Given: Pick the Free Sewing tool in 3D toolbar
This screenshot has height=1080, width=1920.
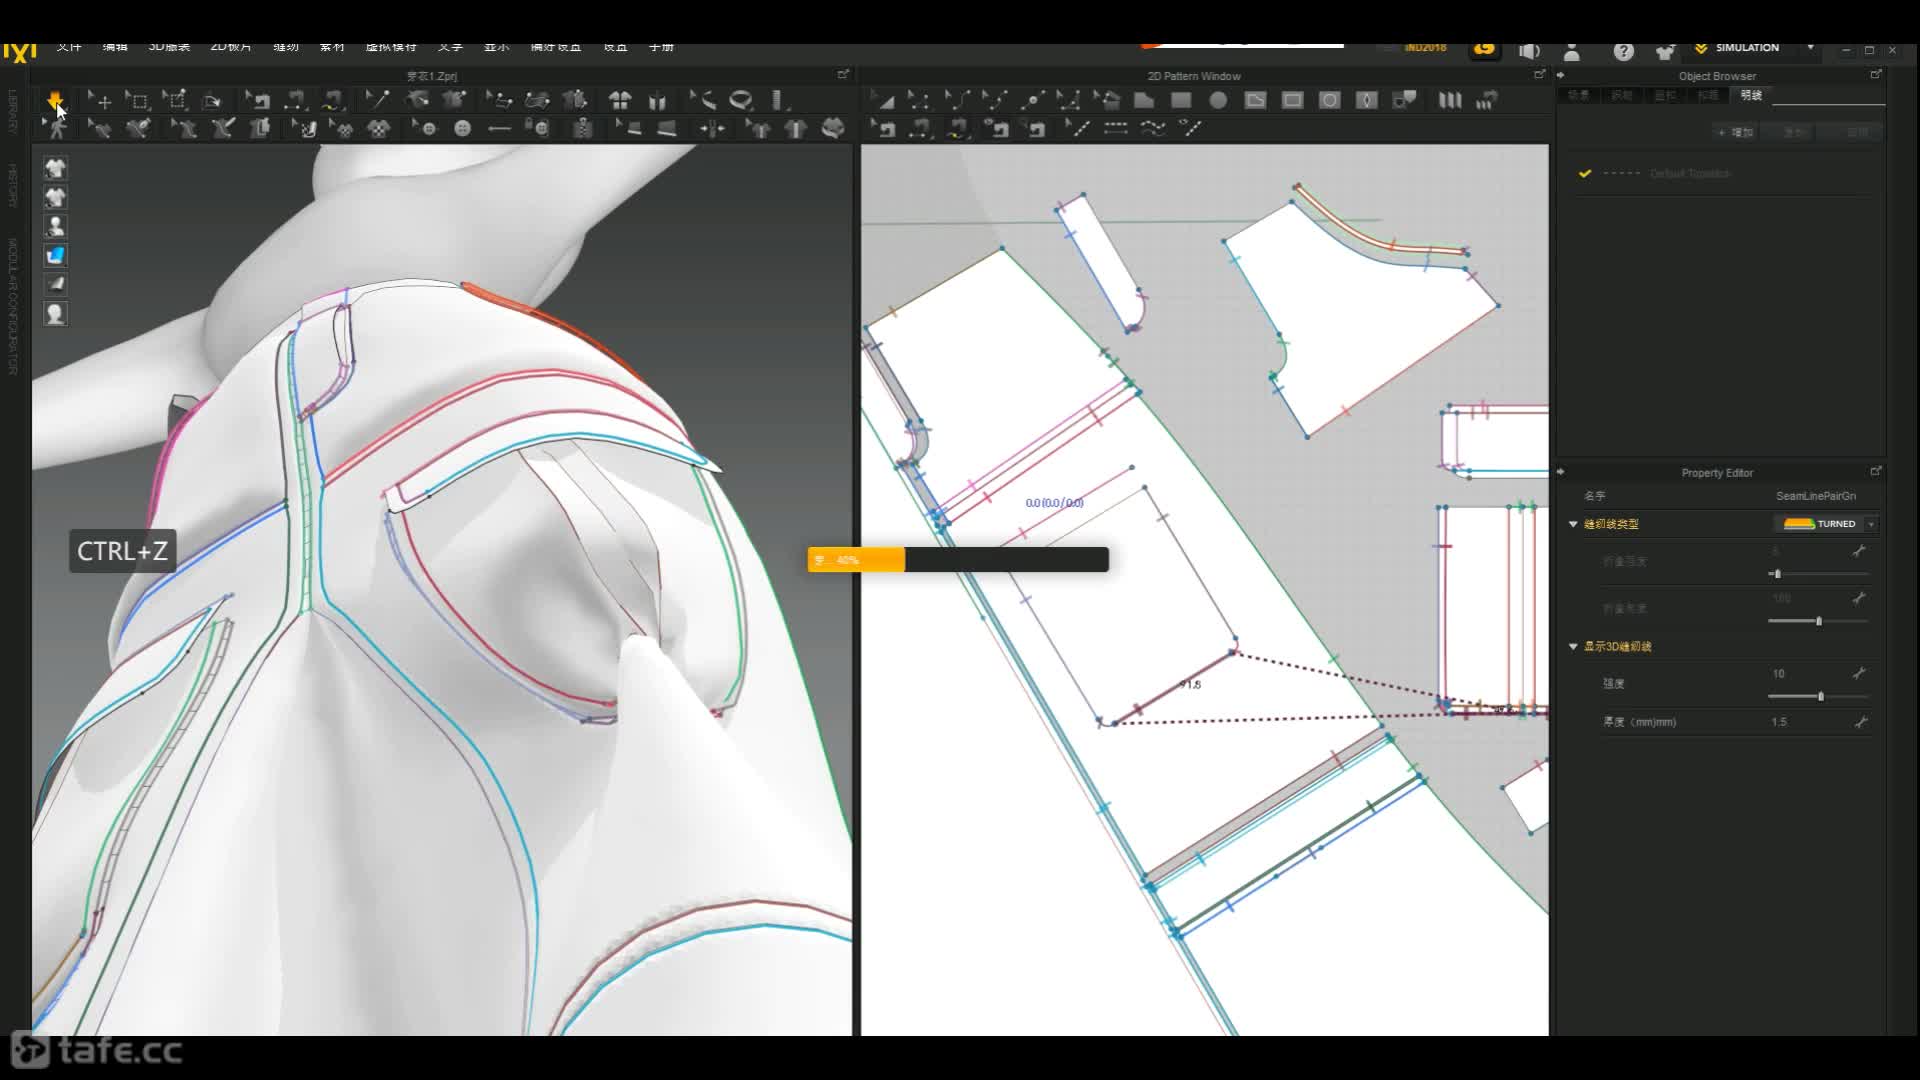Looking at the screenshot, I should click(332, 100).
